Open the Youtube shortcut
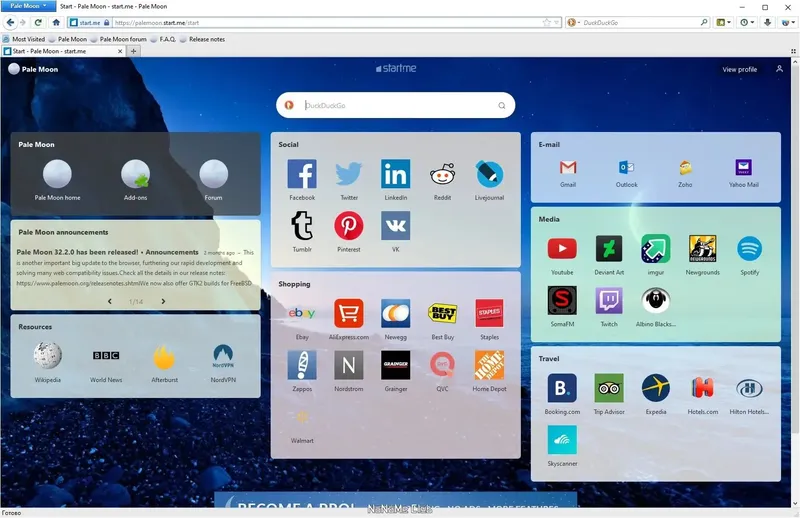Screen dimensions: 800x518 click(562, 249)
